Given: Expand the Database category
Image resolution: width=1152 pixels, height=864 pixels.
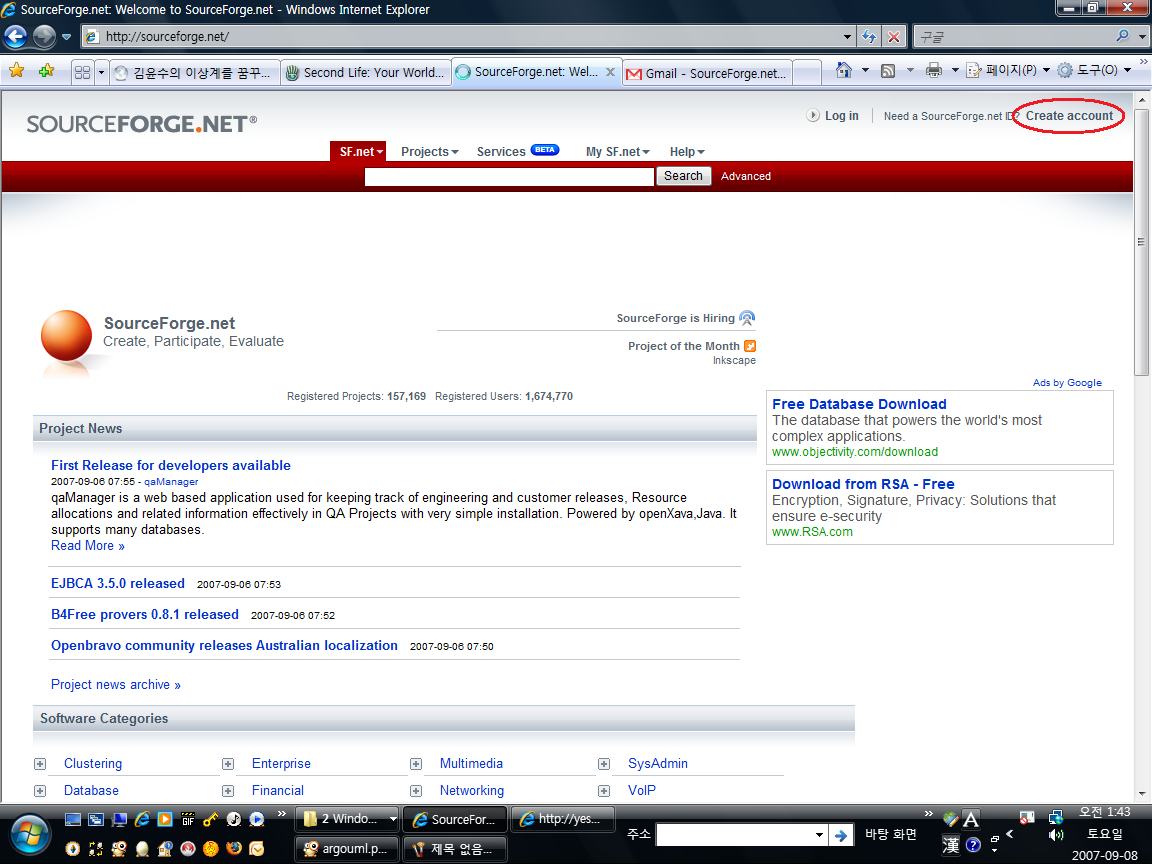Looking at the screenshot, I should point(40,791).
